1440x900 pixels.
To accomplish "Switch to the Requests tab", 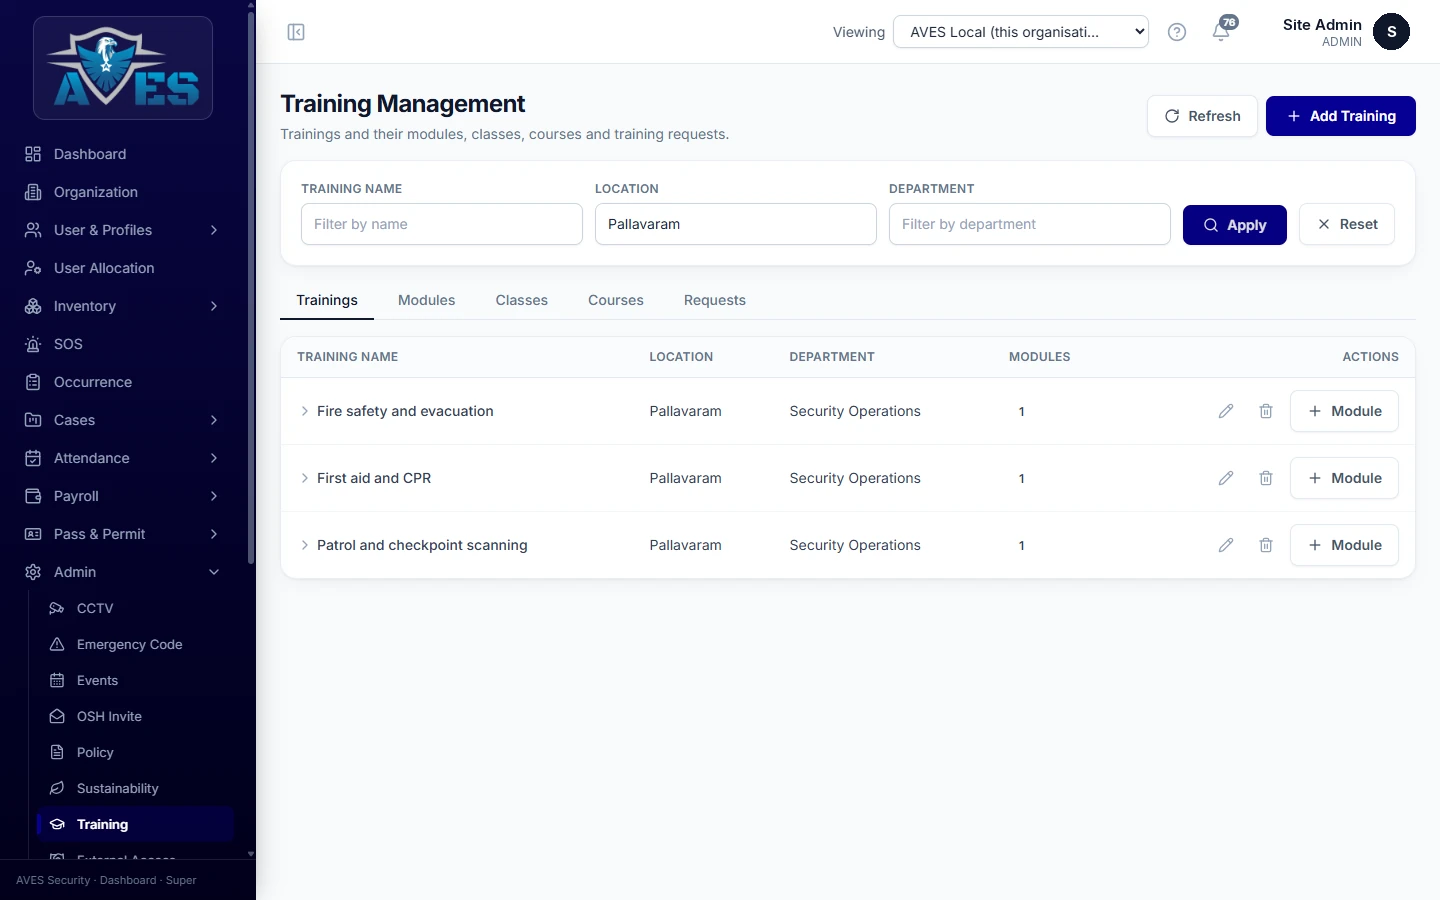I will [x=715, y=300].
